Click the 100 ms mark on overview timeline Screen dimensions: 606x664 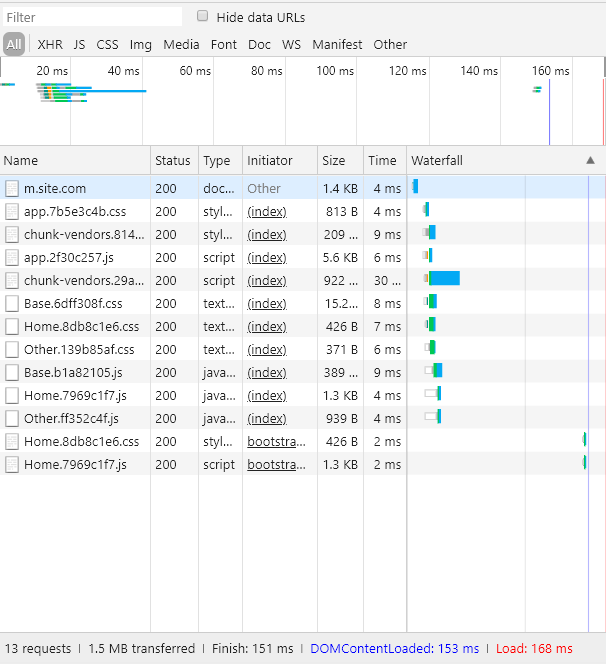(x=335, y=71)
